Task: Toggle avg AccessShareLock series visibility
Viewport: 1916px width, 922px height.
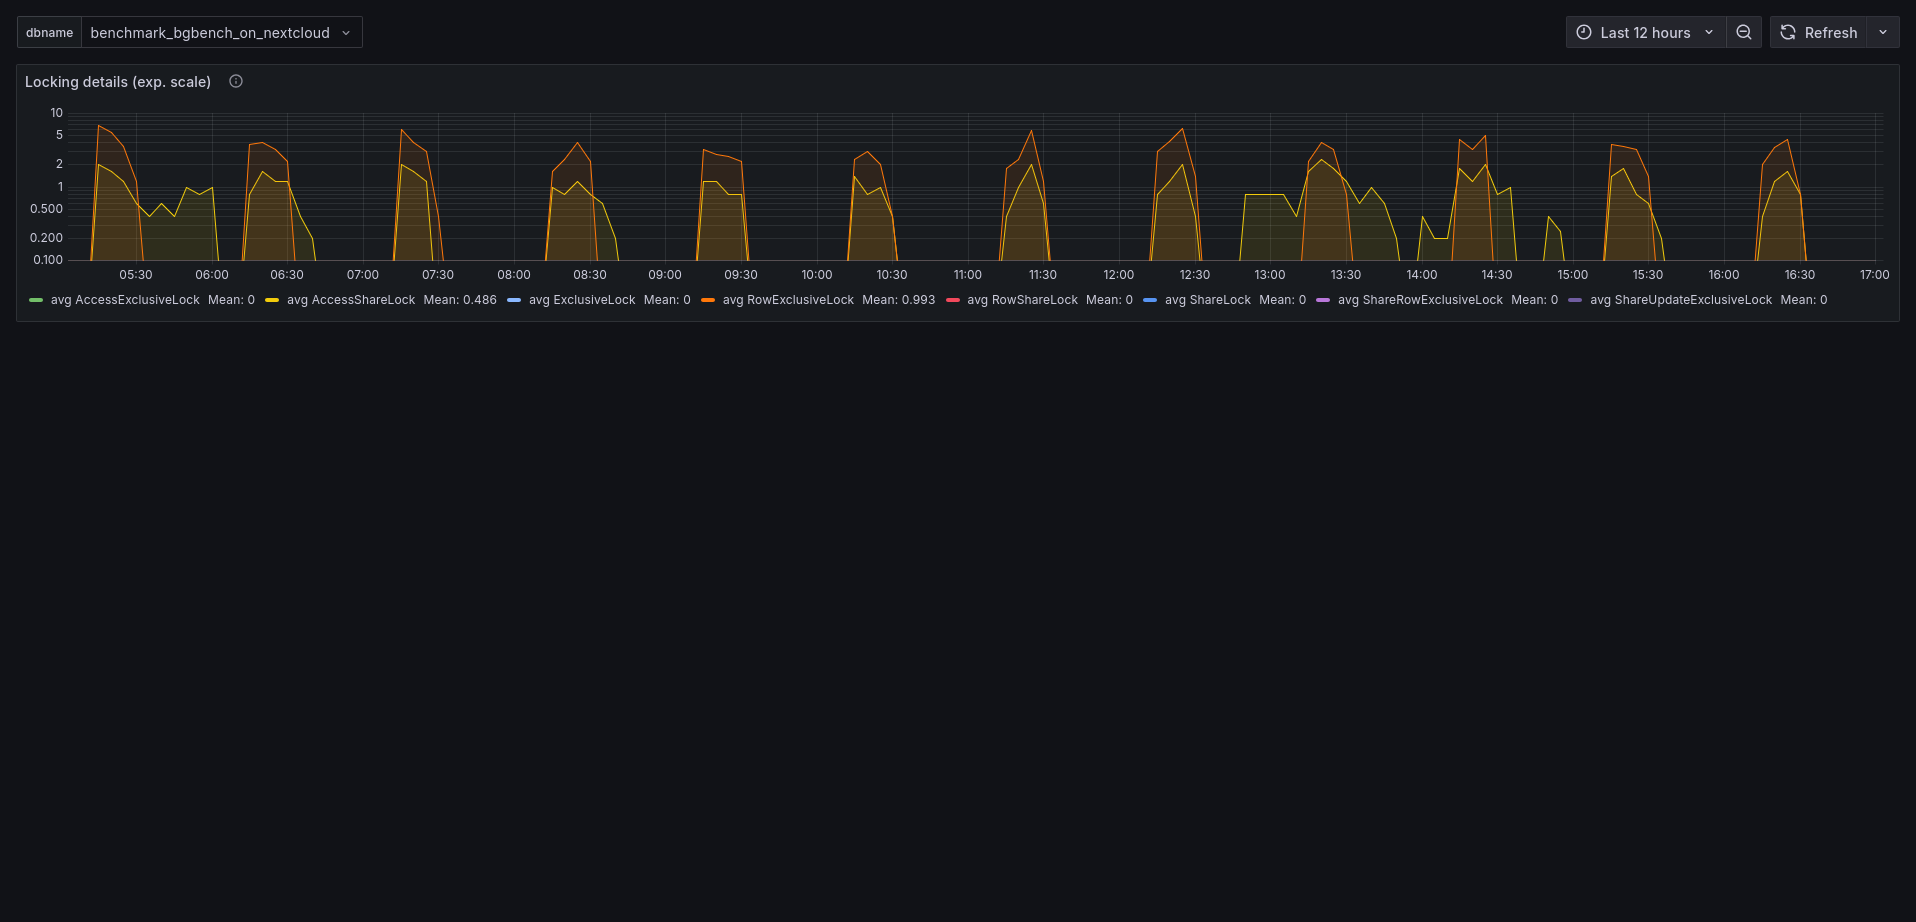Action: [x=350, y=300]
